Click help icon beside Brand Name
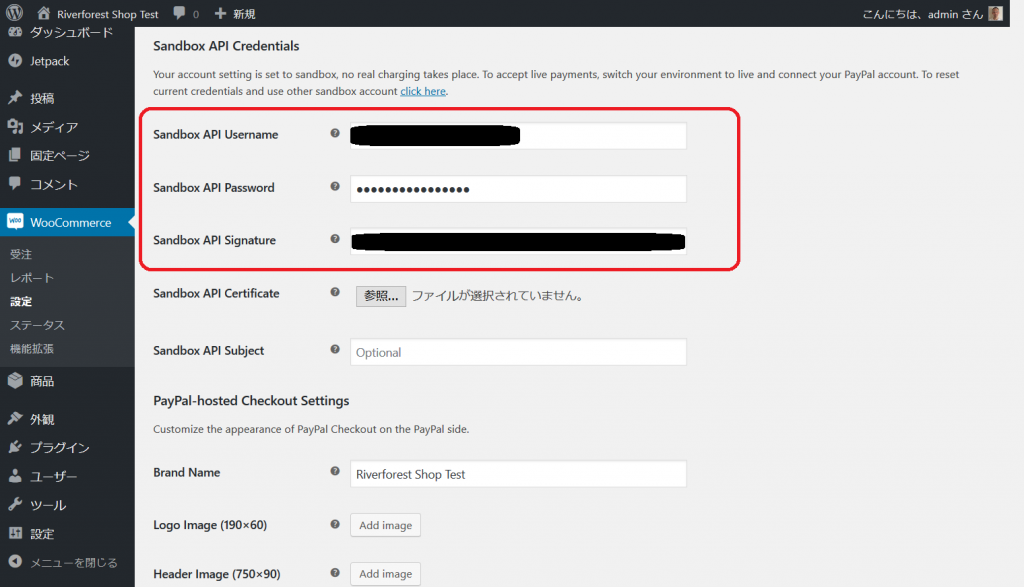Screen dimensions: 1024x587 click(x=335, y=472)
